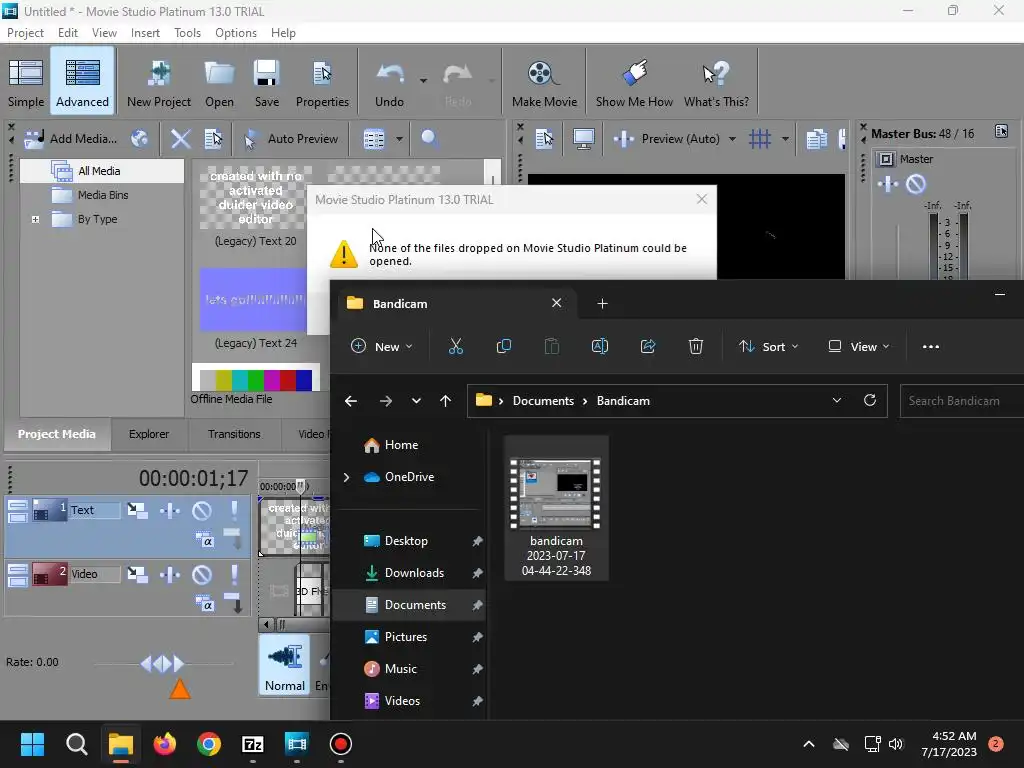The image size is (1024, 768).
Task: Open Preview (Auto) quality dropdown
Action: (731, 138)
